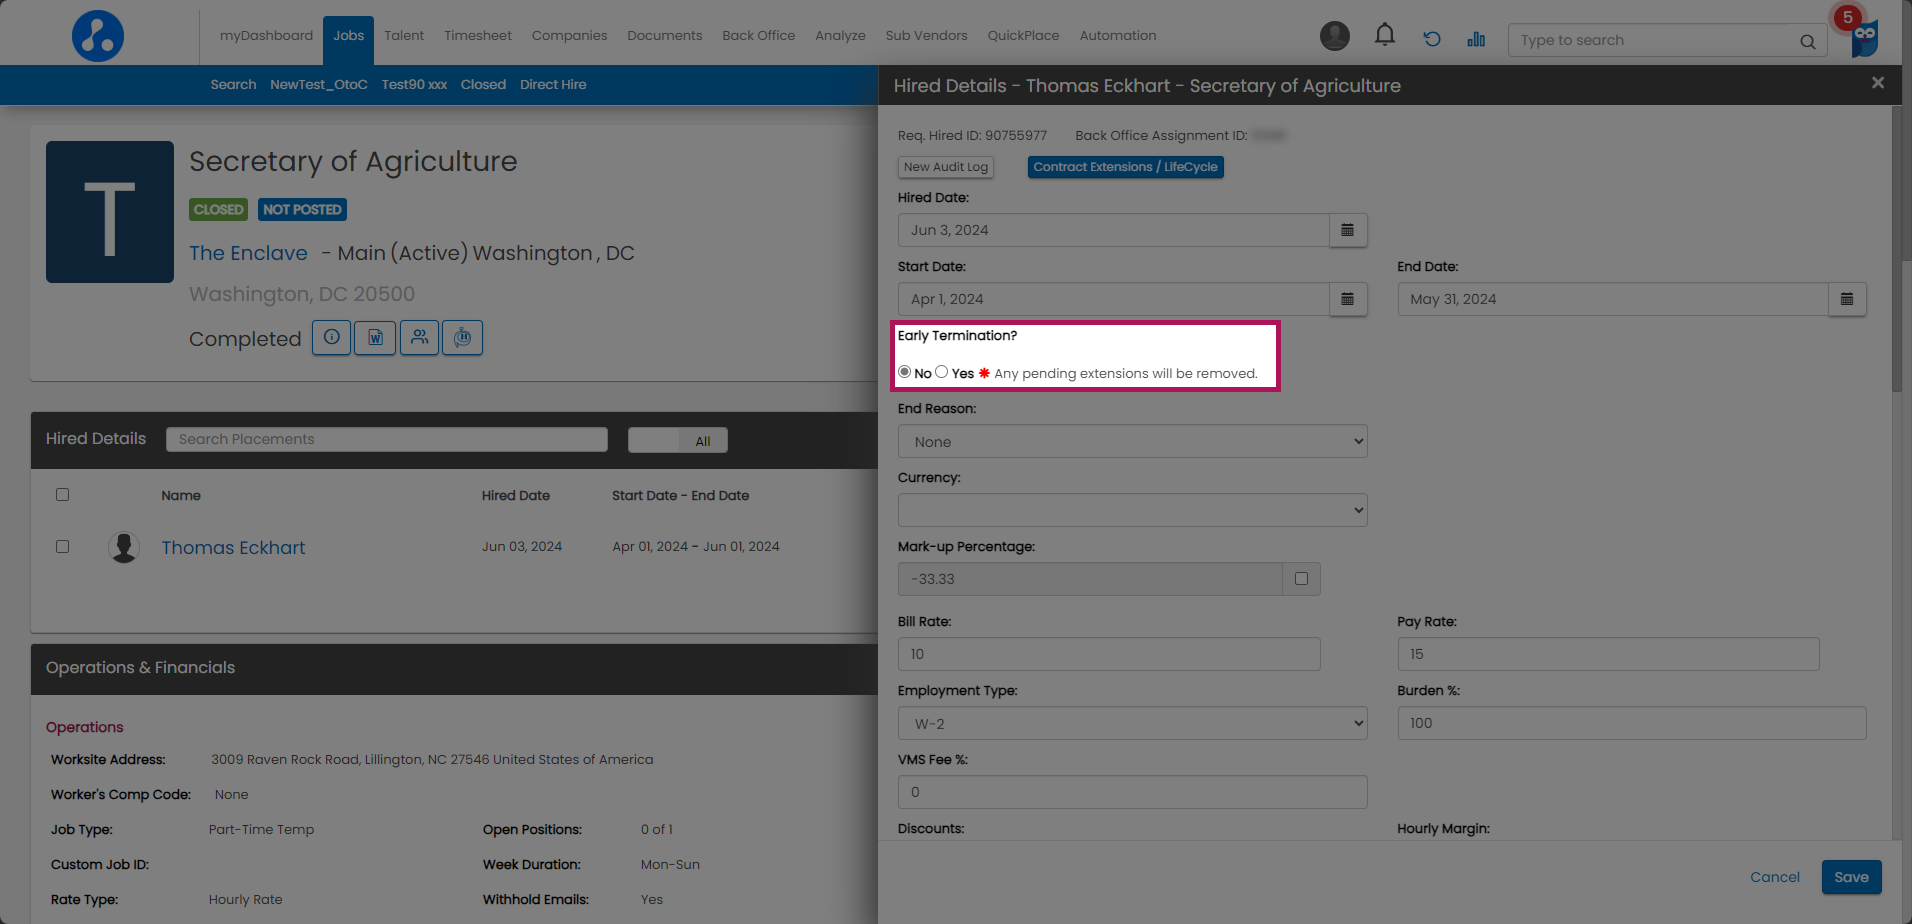Click Contract Extensions / LifeCycle button
1912x924 pixels.
coord(1125,167)
